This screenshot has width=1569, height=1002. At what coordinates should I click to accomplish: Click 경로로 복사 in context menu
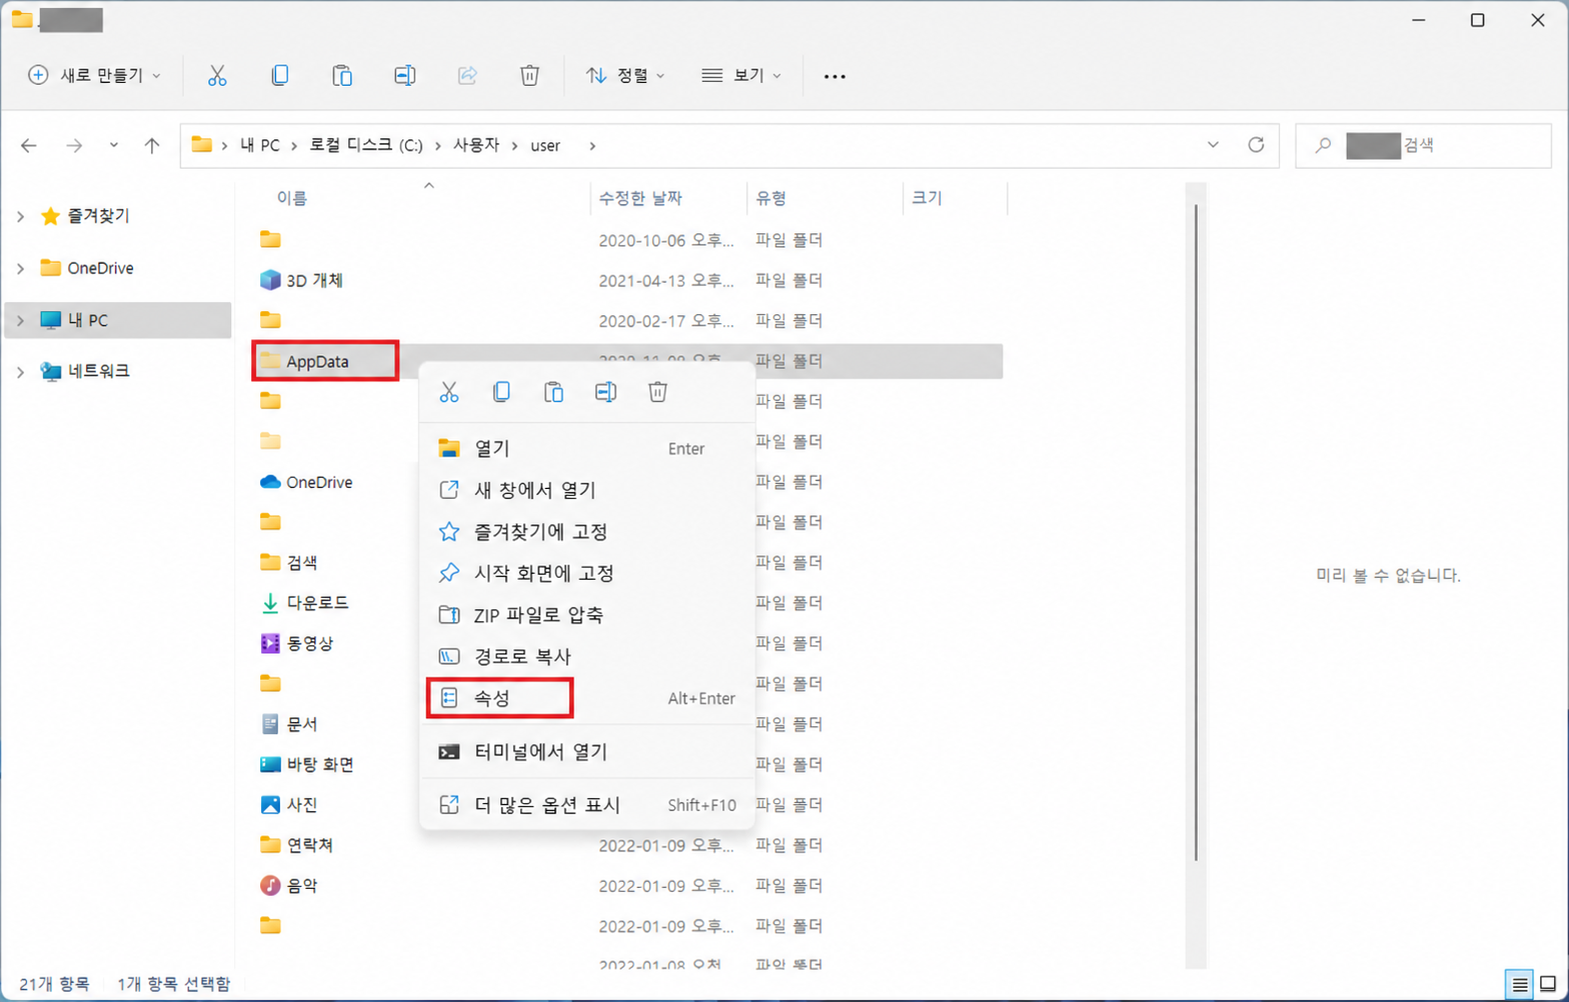coord(587,657)
